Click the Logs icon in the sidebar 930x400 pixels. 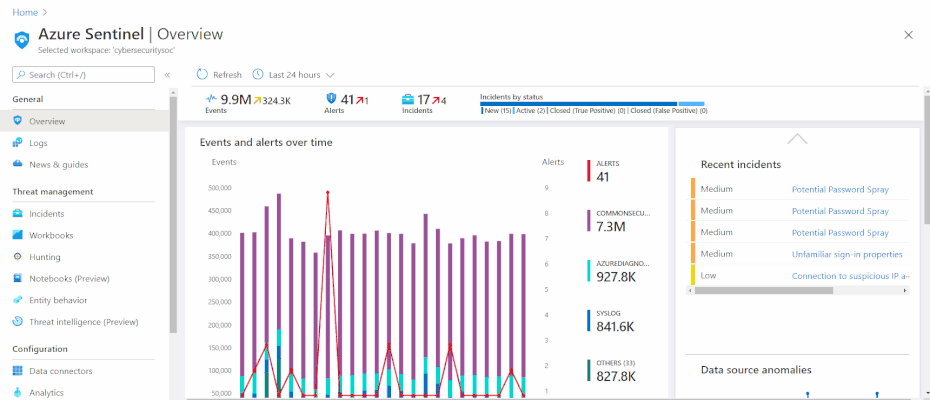[18, 143]
